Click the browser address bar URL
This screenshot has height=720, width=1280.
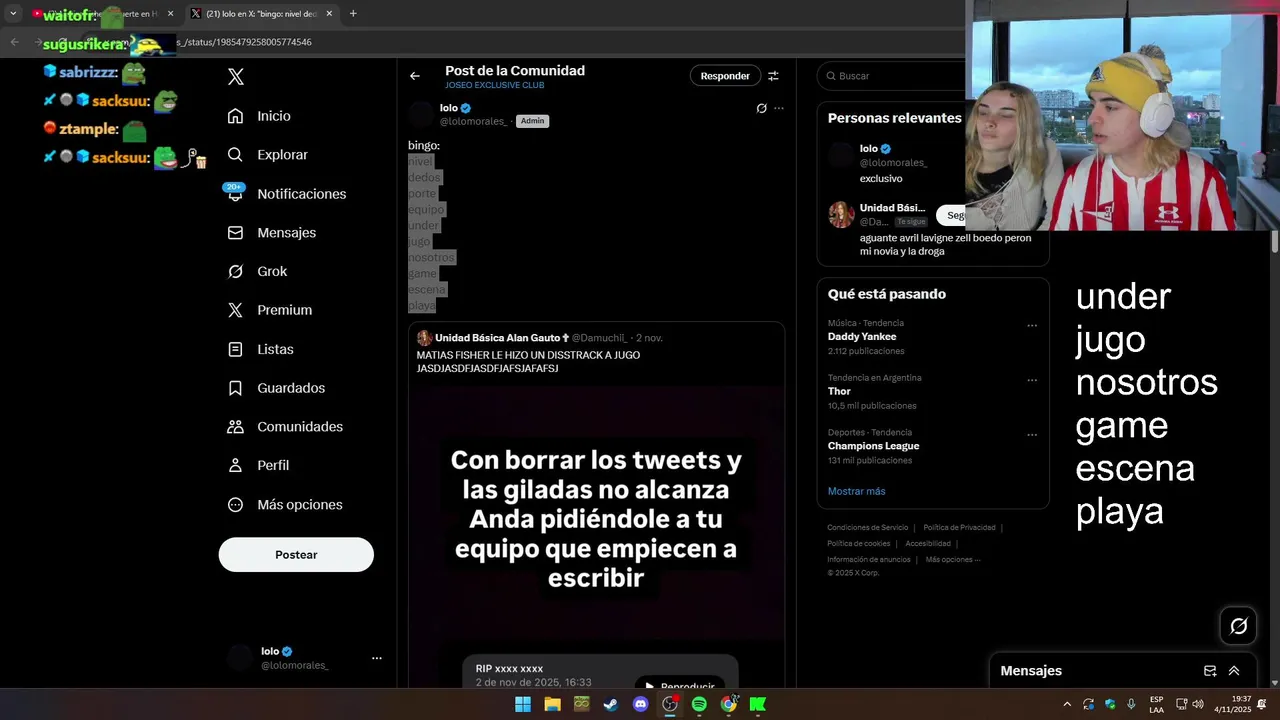245,42
